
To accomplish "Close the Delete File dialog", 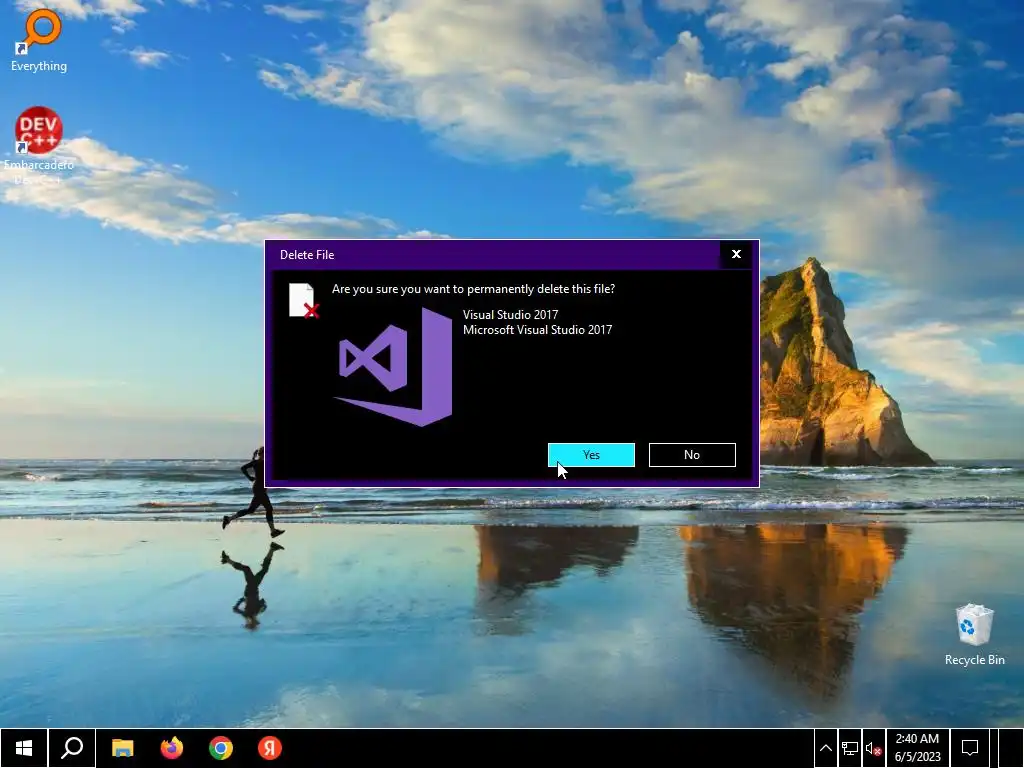I will [x=736, y=255].
